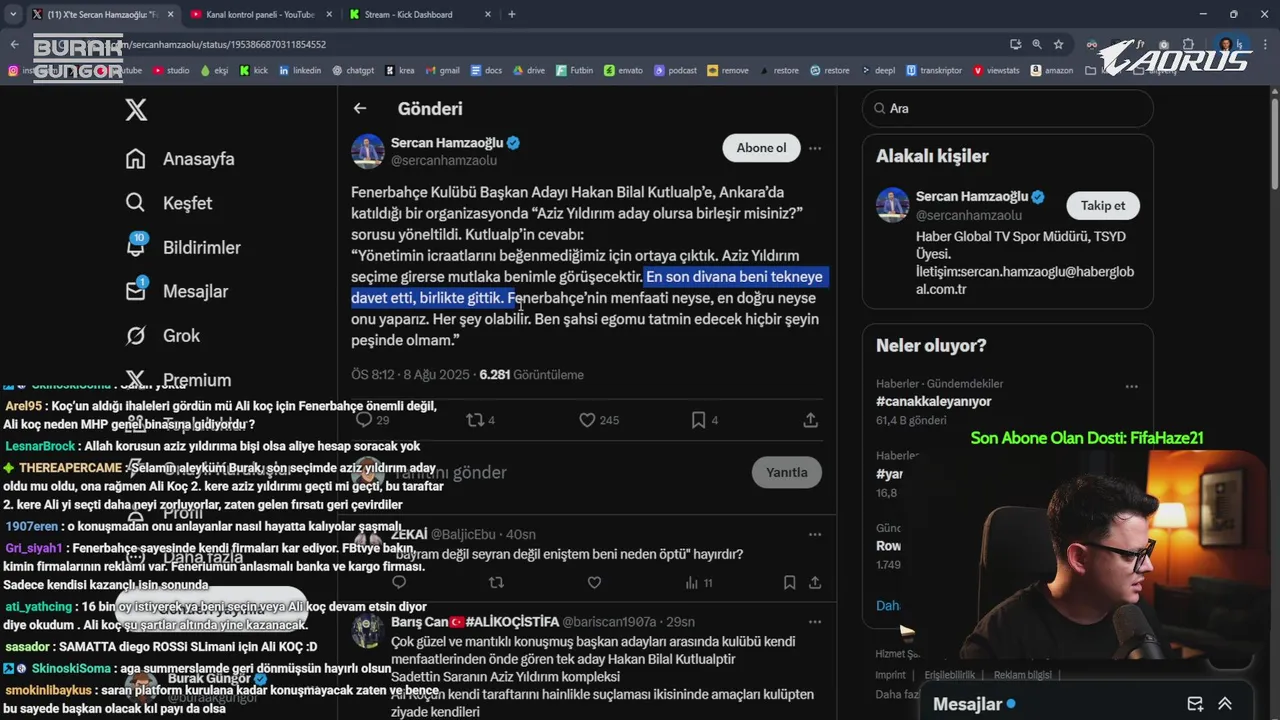Open more options for #canakkaleyanıyor trend
1280x720 pixels.
[1131, 386]
